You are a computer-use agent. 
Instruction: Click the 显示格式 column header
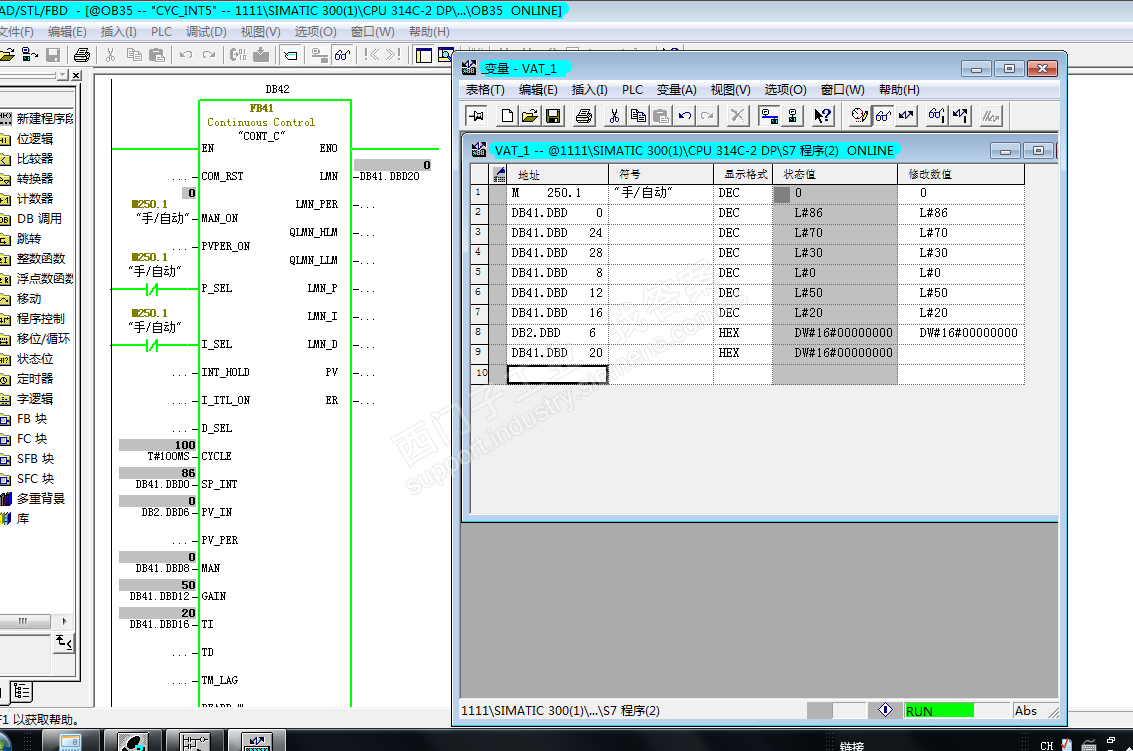(743, 174)
